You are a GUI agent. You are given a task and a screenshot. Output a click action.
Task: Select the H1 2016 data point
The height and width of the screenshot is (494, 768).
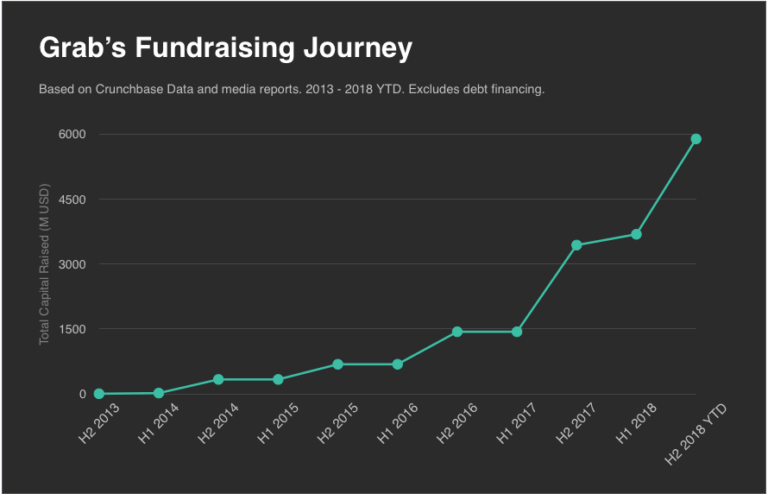(x=398, y=364)
